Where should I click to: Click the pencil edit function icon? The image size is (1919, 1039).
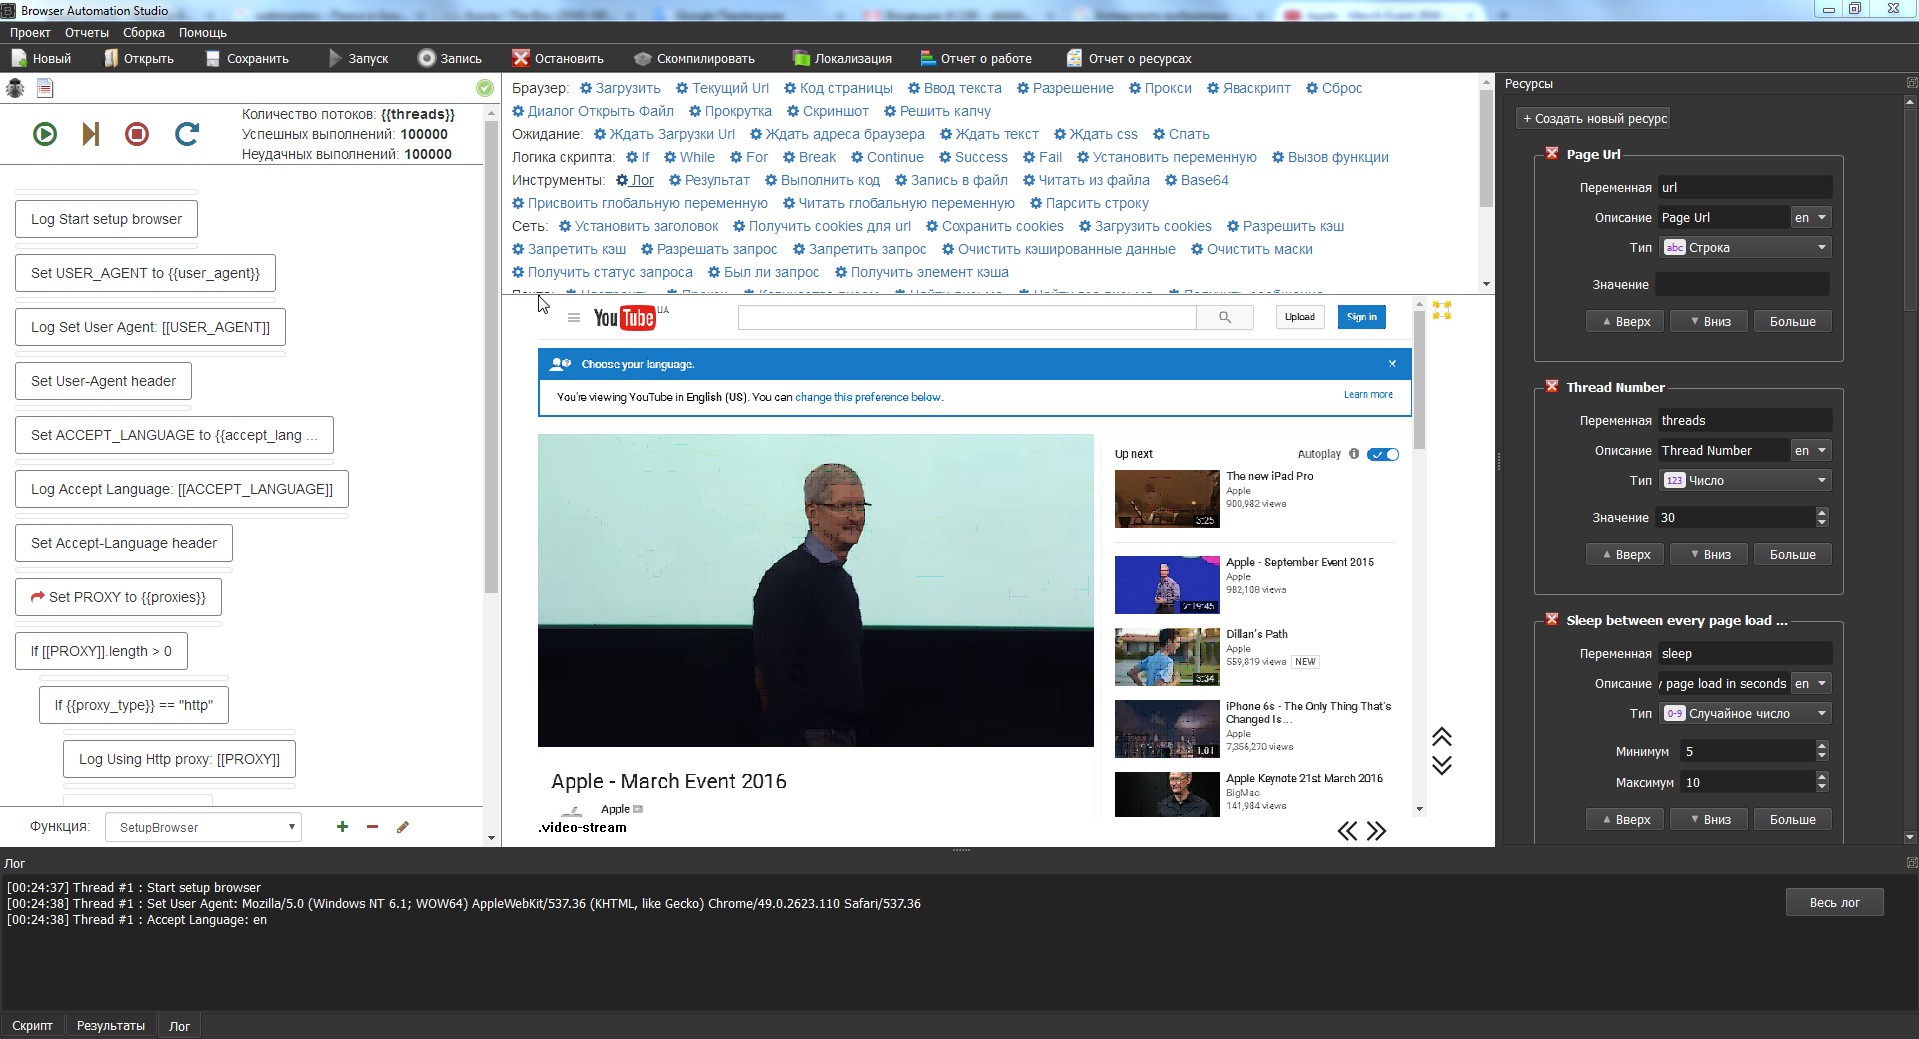click(403, 827)
